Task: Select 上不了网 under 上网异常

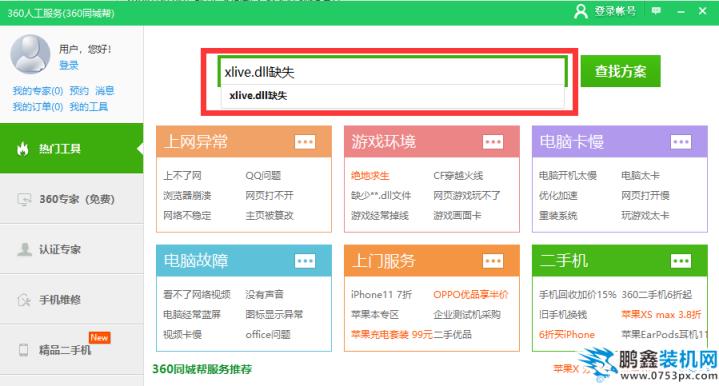Action: click(182, 176)
